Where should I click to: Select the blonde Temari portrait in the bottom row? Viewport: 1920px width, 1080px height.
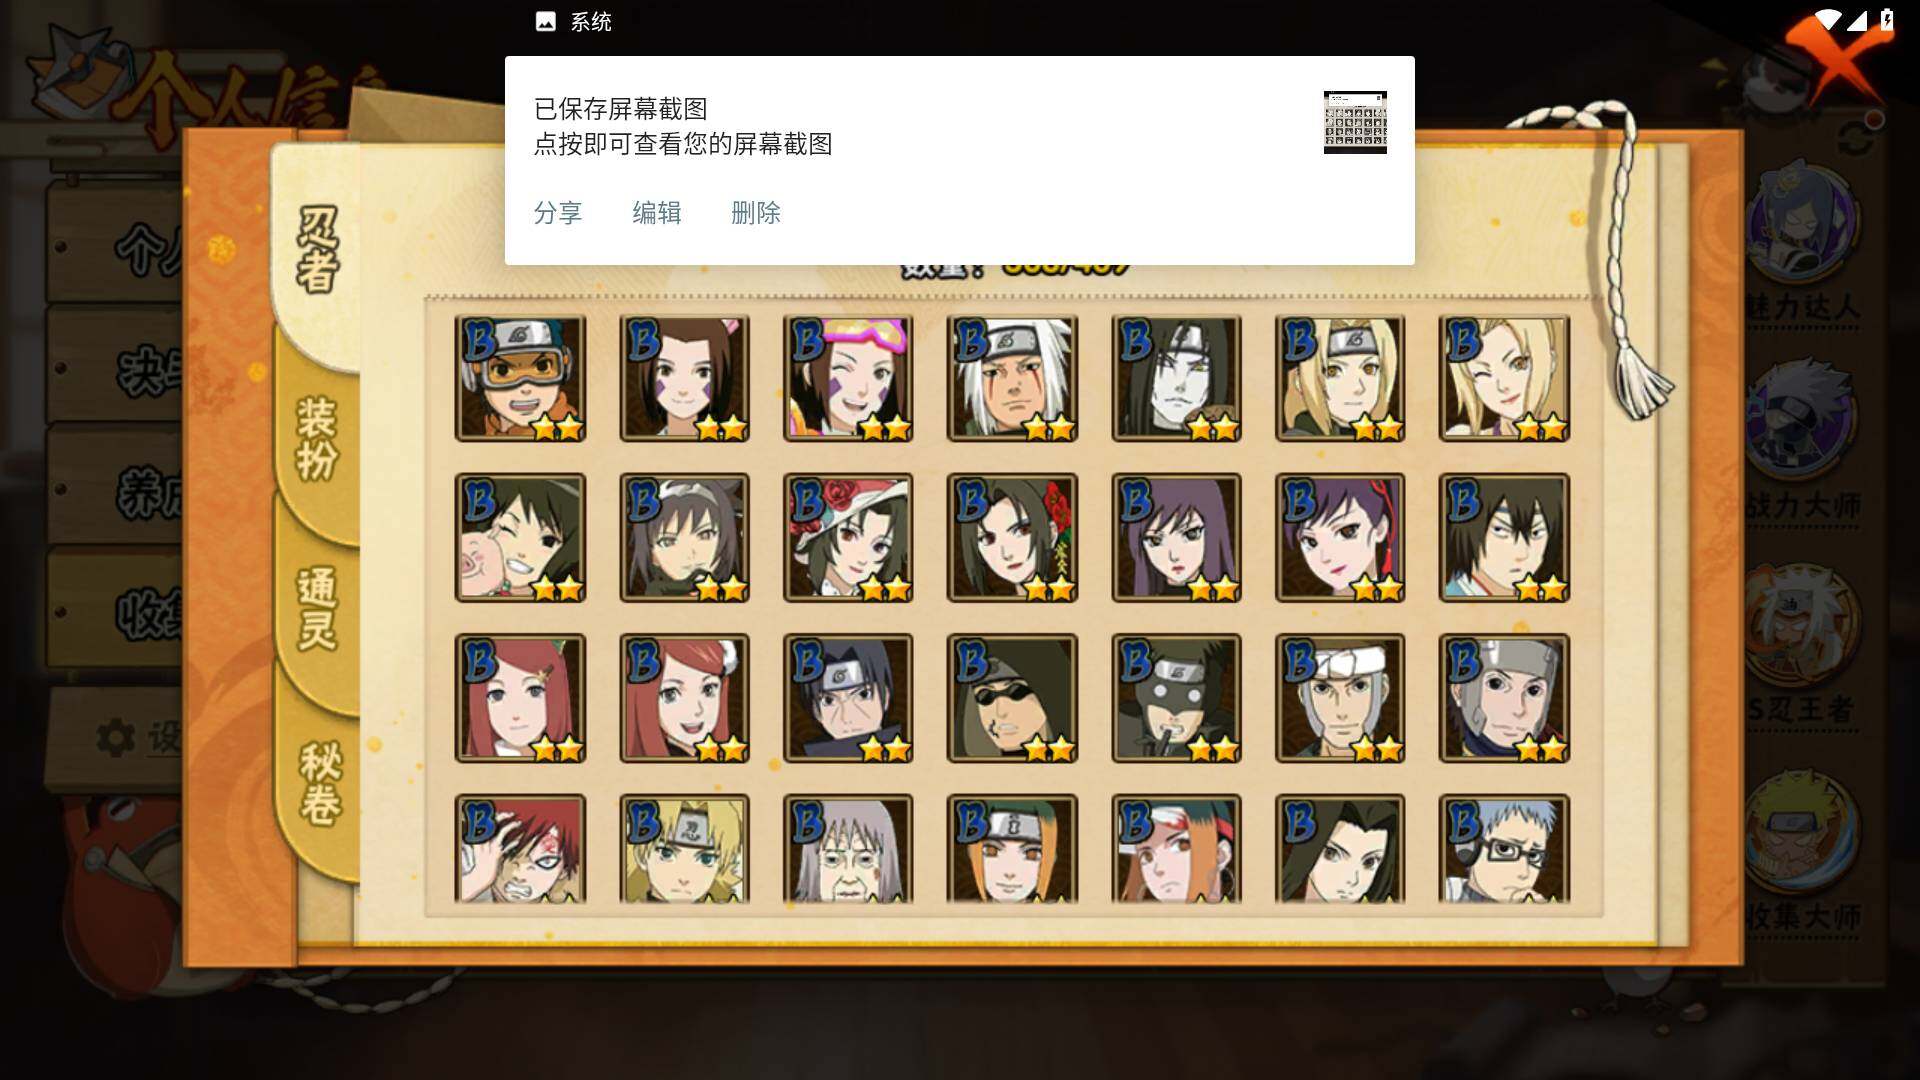point(684,849)
